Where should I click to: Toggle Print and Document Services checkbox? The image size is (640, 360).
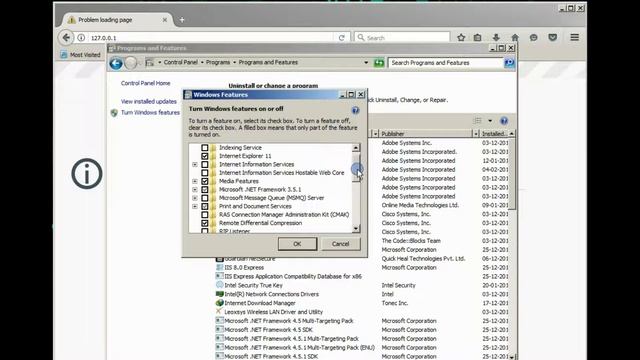[x=204, y=206]
